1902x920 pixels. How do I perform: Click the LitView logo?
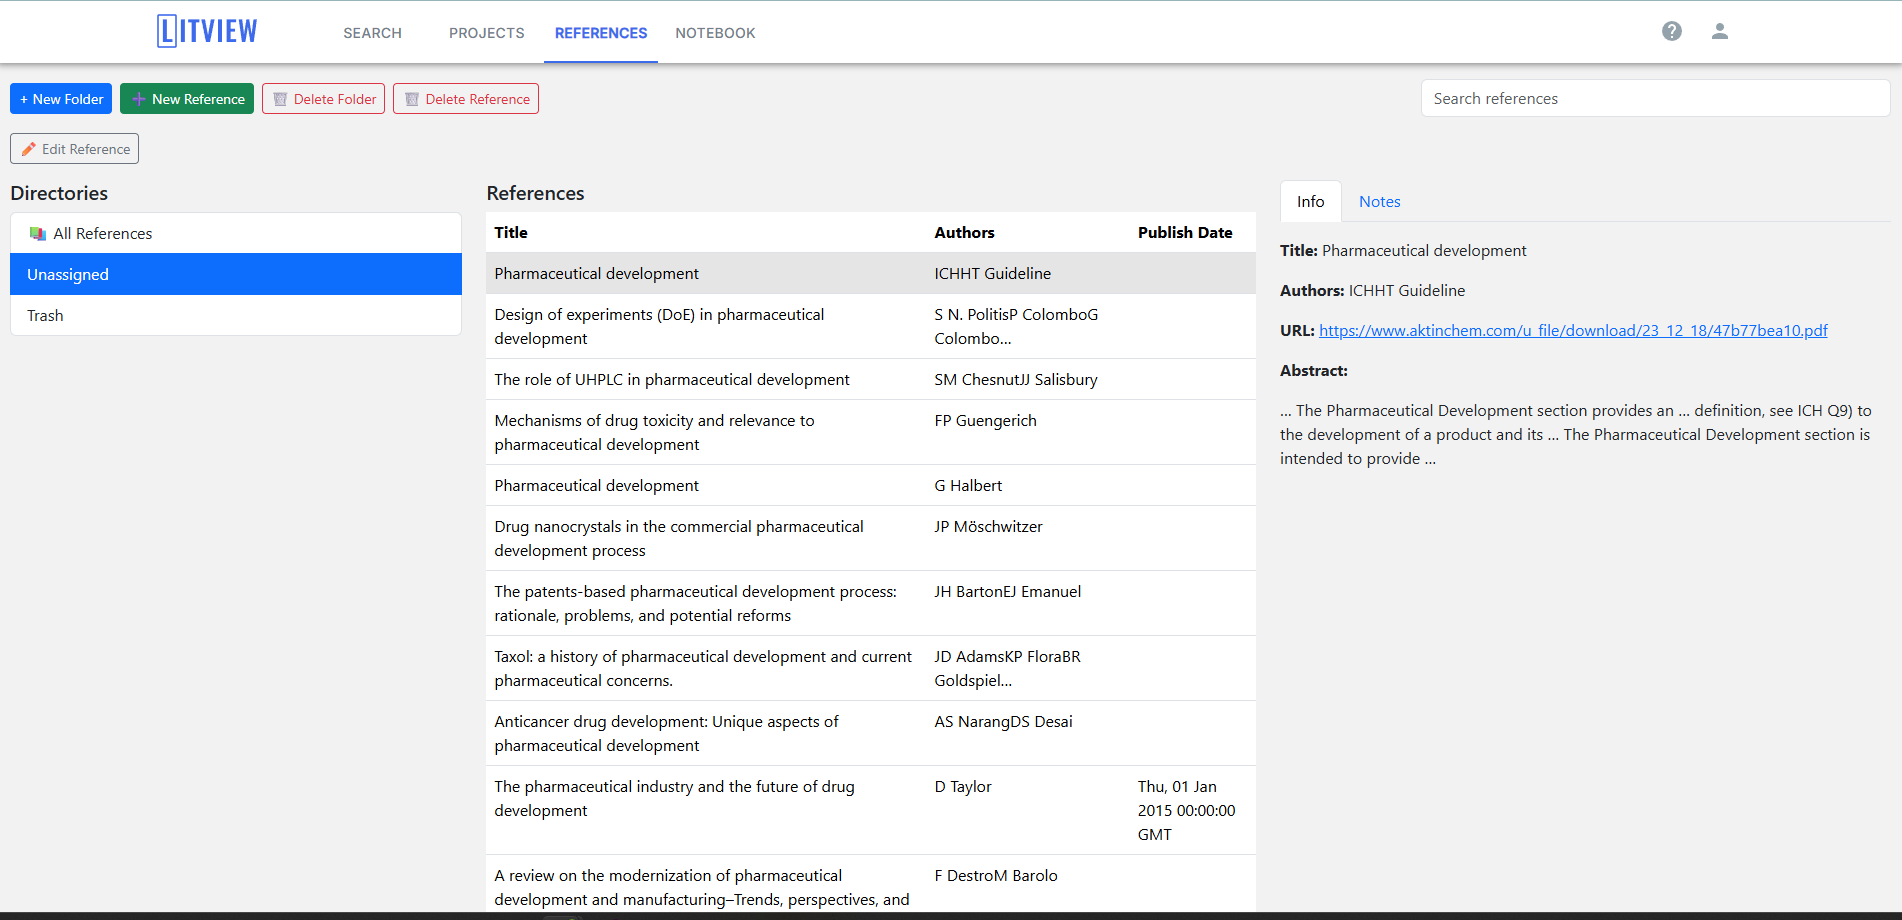(207, 31)
